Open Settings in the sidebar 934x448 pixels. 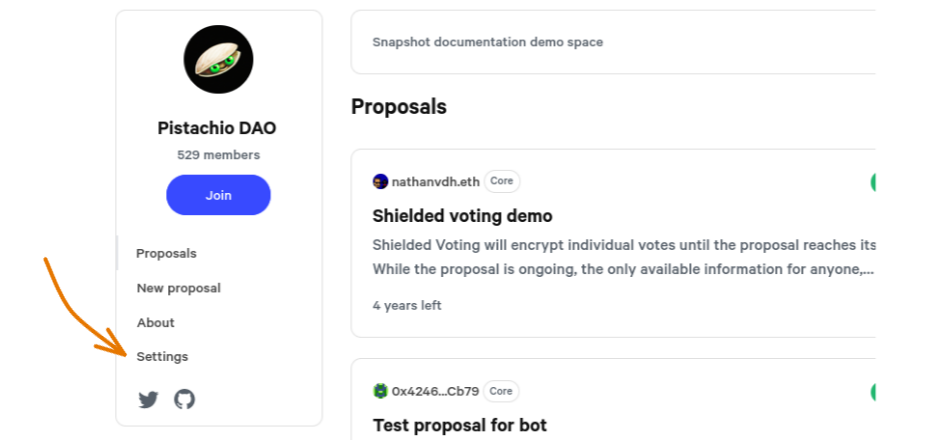[162, 357]
